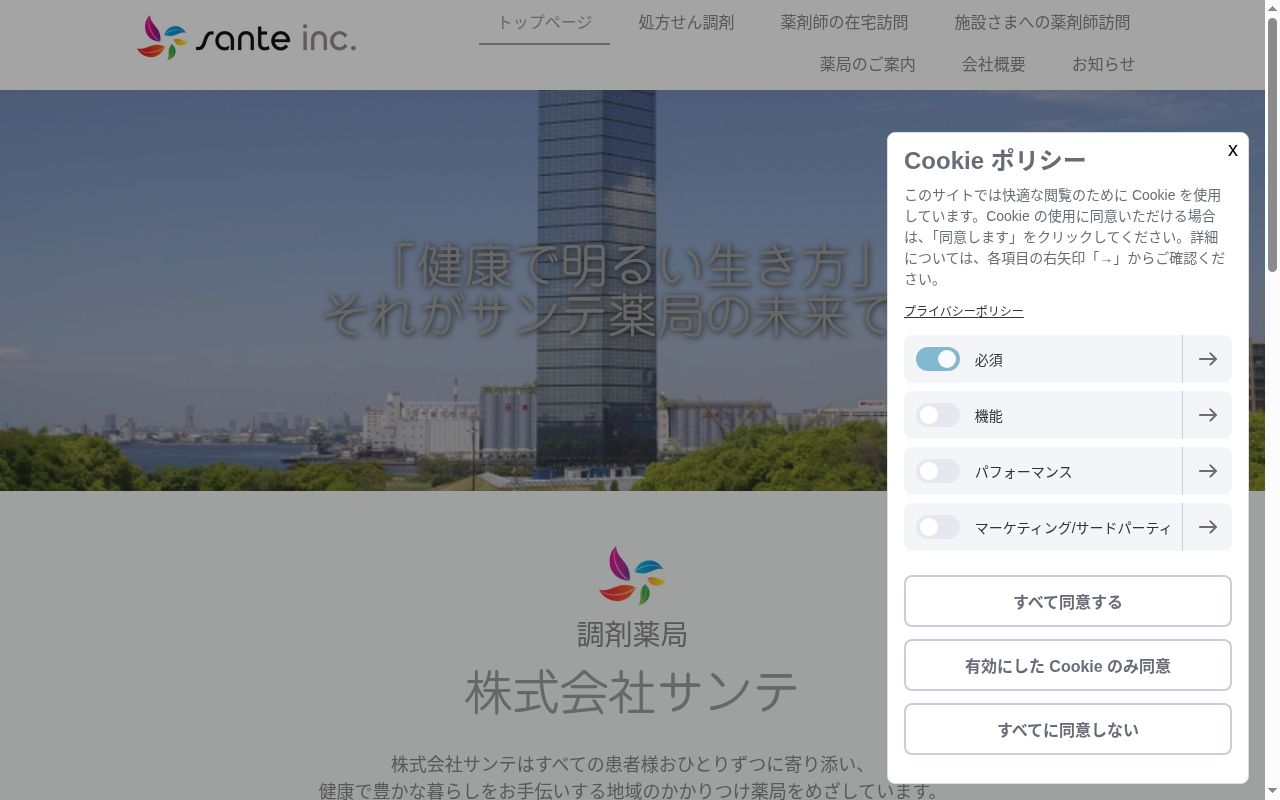
Task: Expand details arrow for 機能 cookies
Action: [x=1207, y=415]
